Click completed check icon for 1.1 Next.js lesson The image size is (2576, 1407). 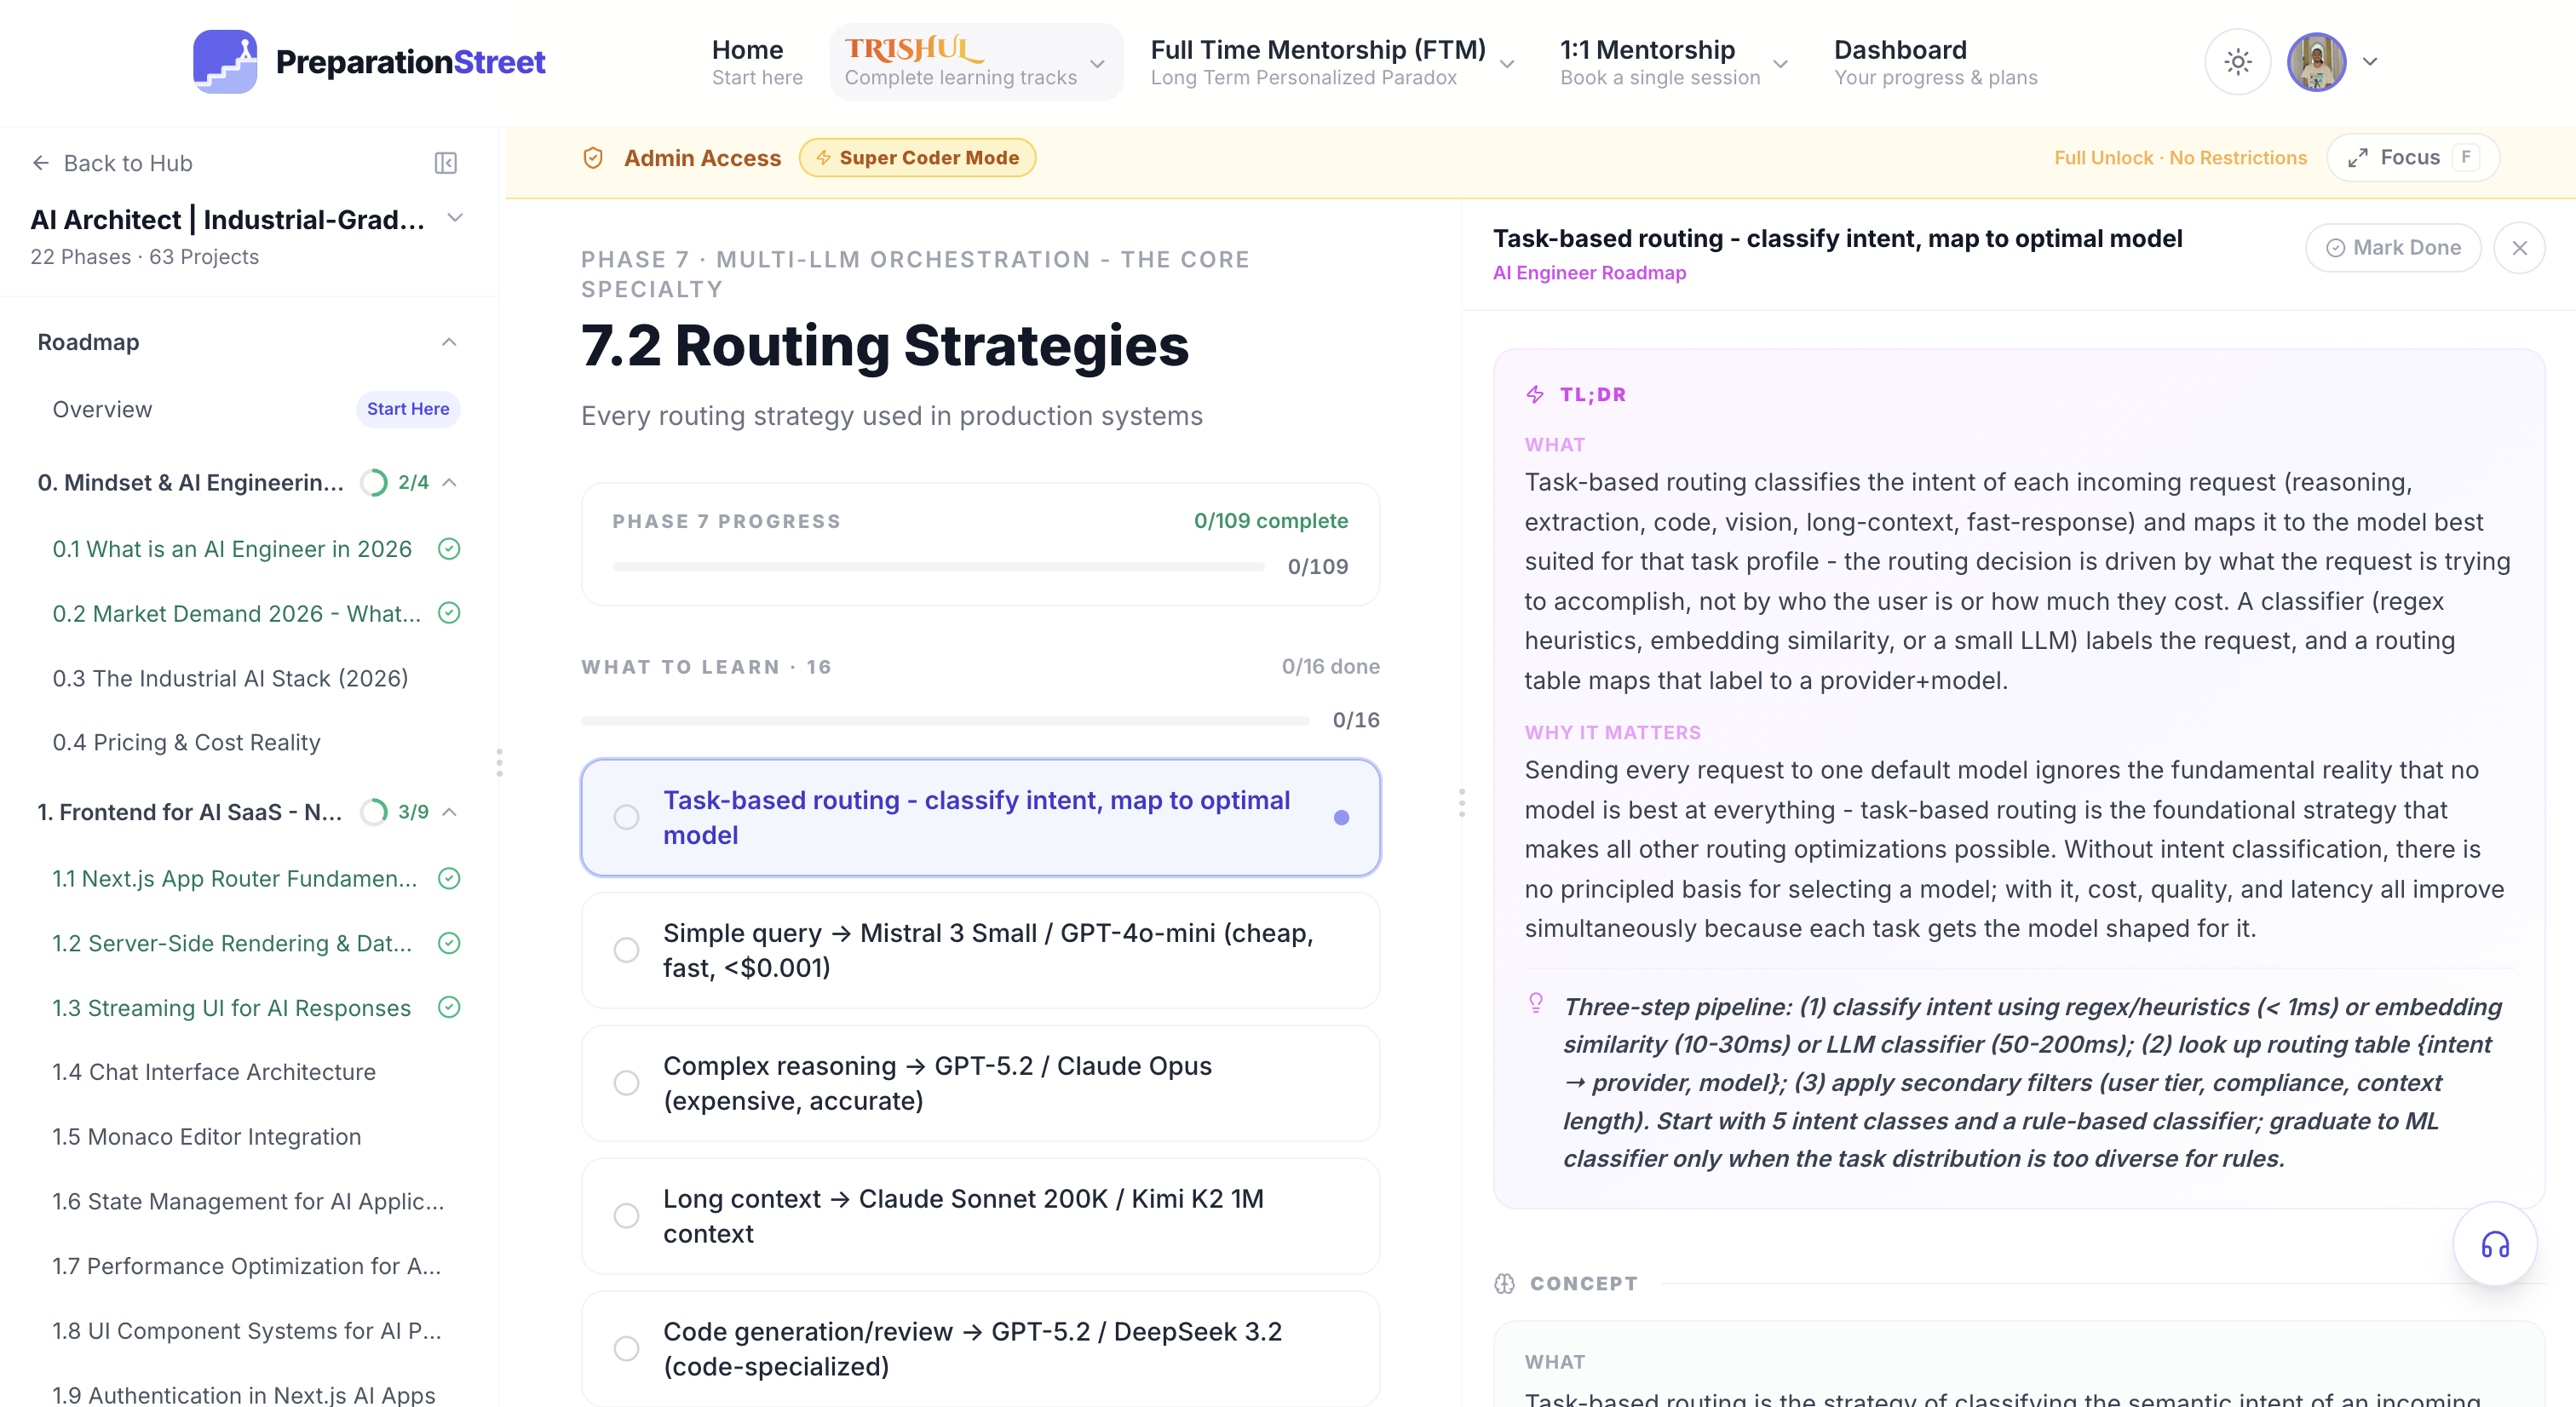tap(449, 878)
